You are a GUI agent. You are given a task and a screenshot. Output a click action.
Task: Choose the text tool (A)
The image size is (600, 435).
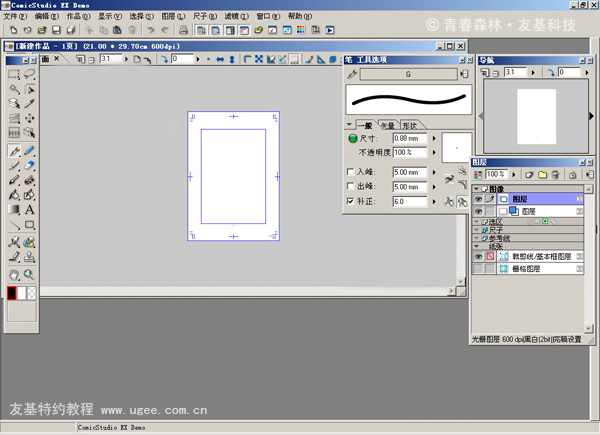30,210
